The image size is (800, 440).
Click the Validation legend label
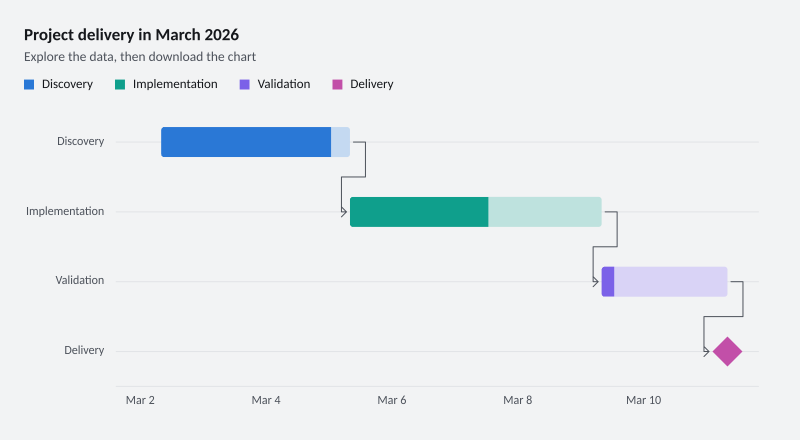[x=284, y=84]
